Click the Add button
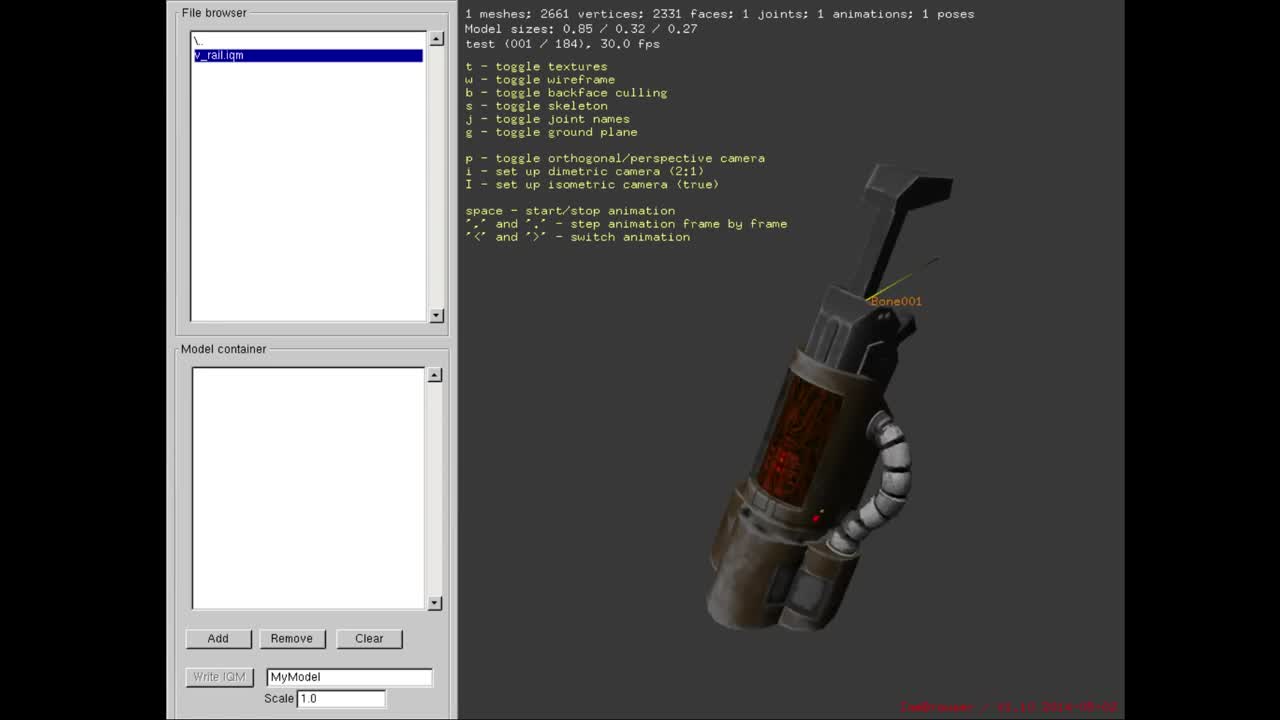This screenshot has width=1280, height=720. pos(218,638)
